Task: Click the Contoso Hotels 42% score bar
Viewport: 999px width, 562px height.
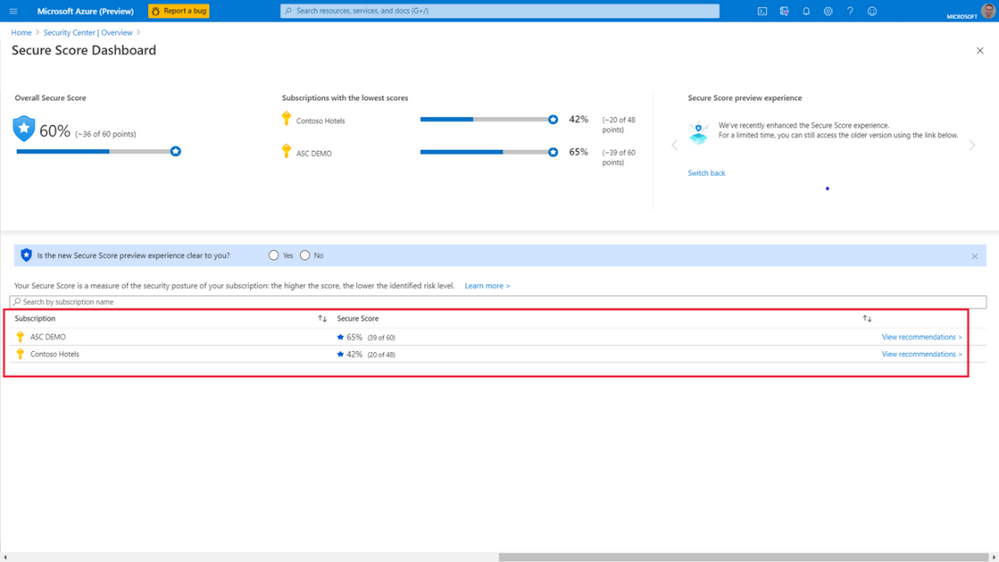Action: coord(489,119)
